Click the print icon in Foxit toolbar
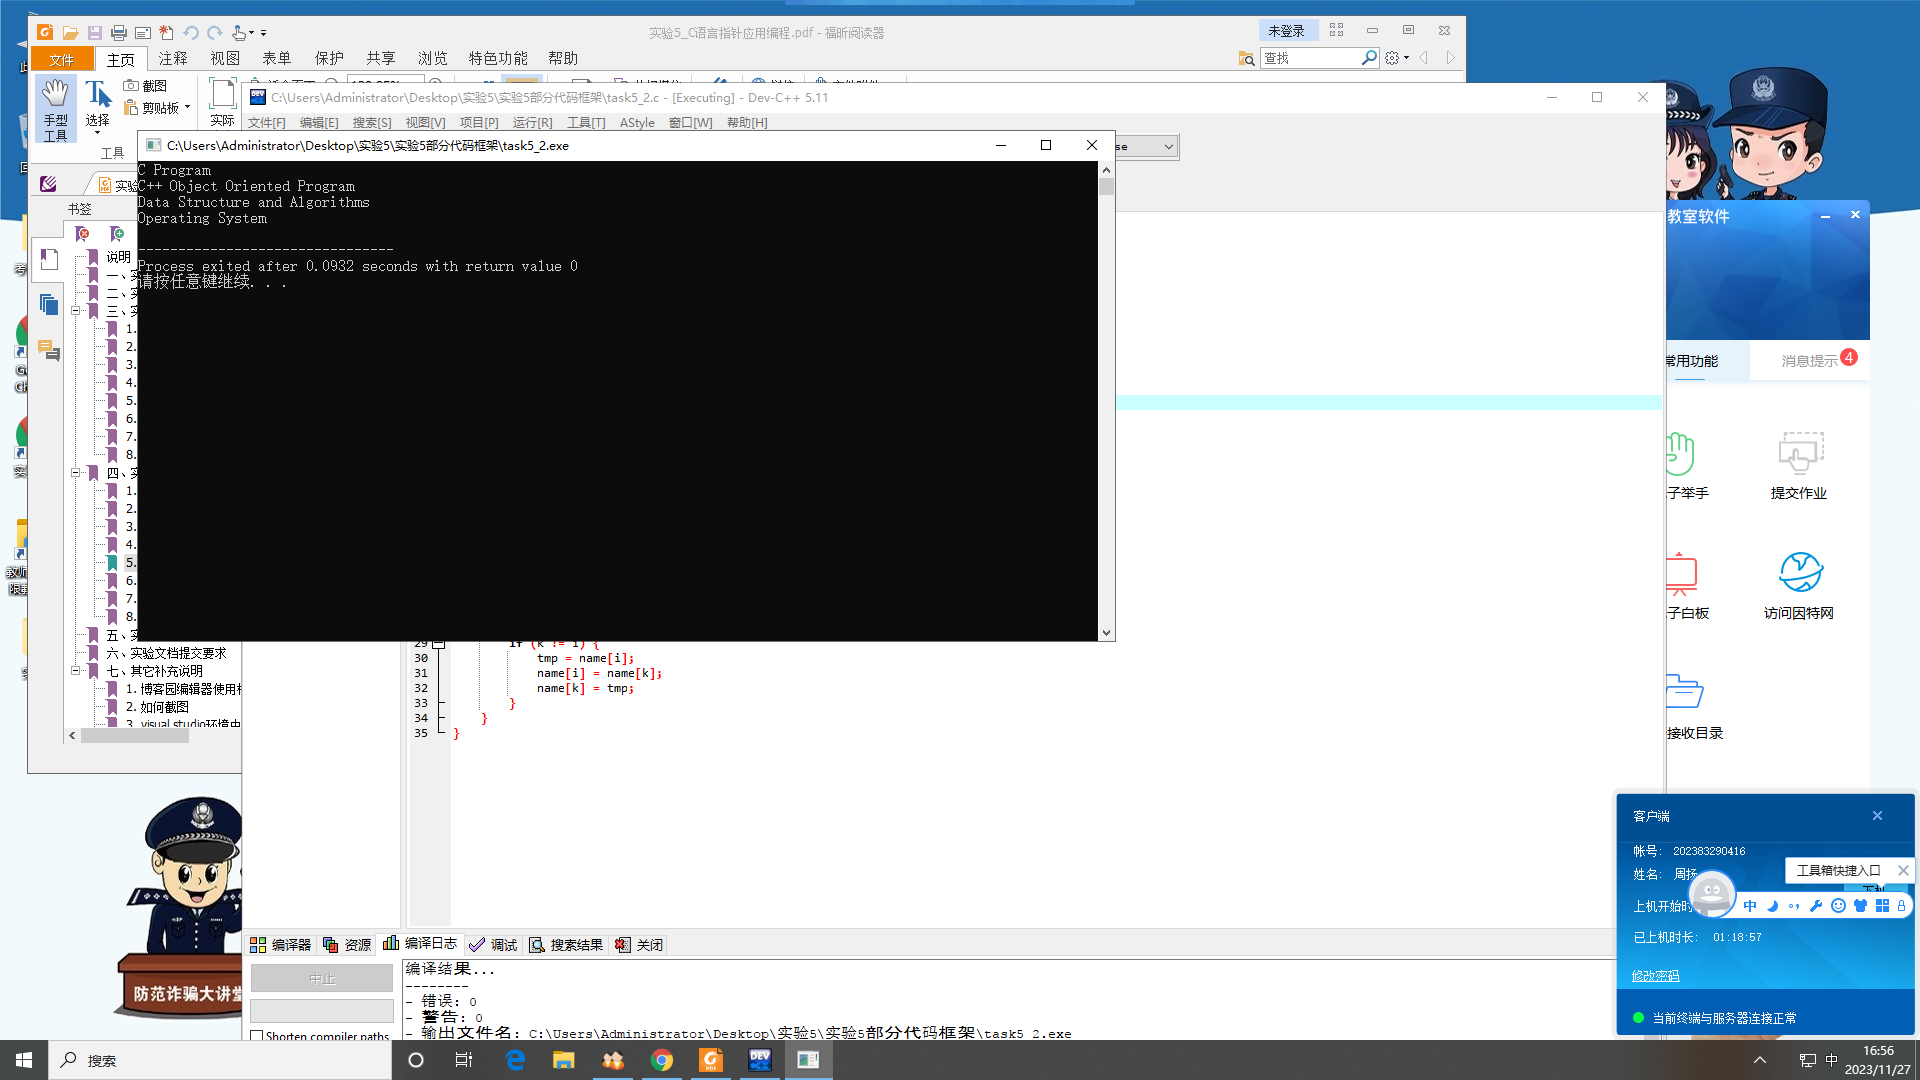 click(118, 33)
